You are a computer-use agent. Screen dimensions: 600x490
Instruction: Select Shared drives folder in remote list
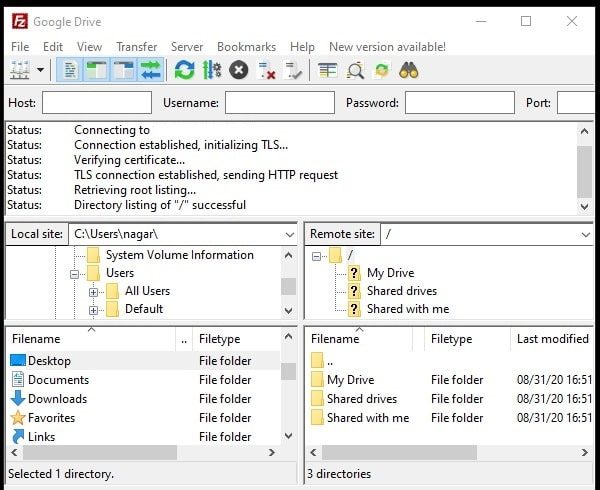pyautogui.click(x=450, y=399)
